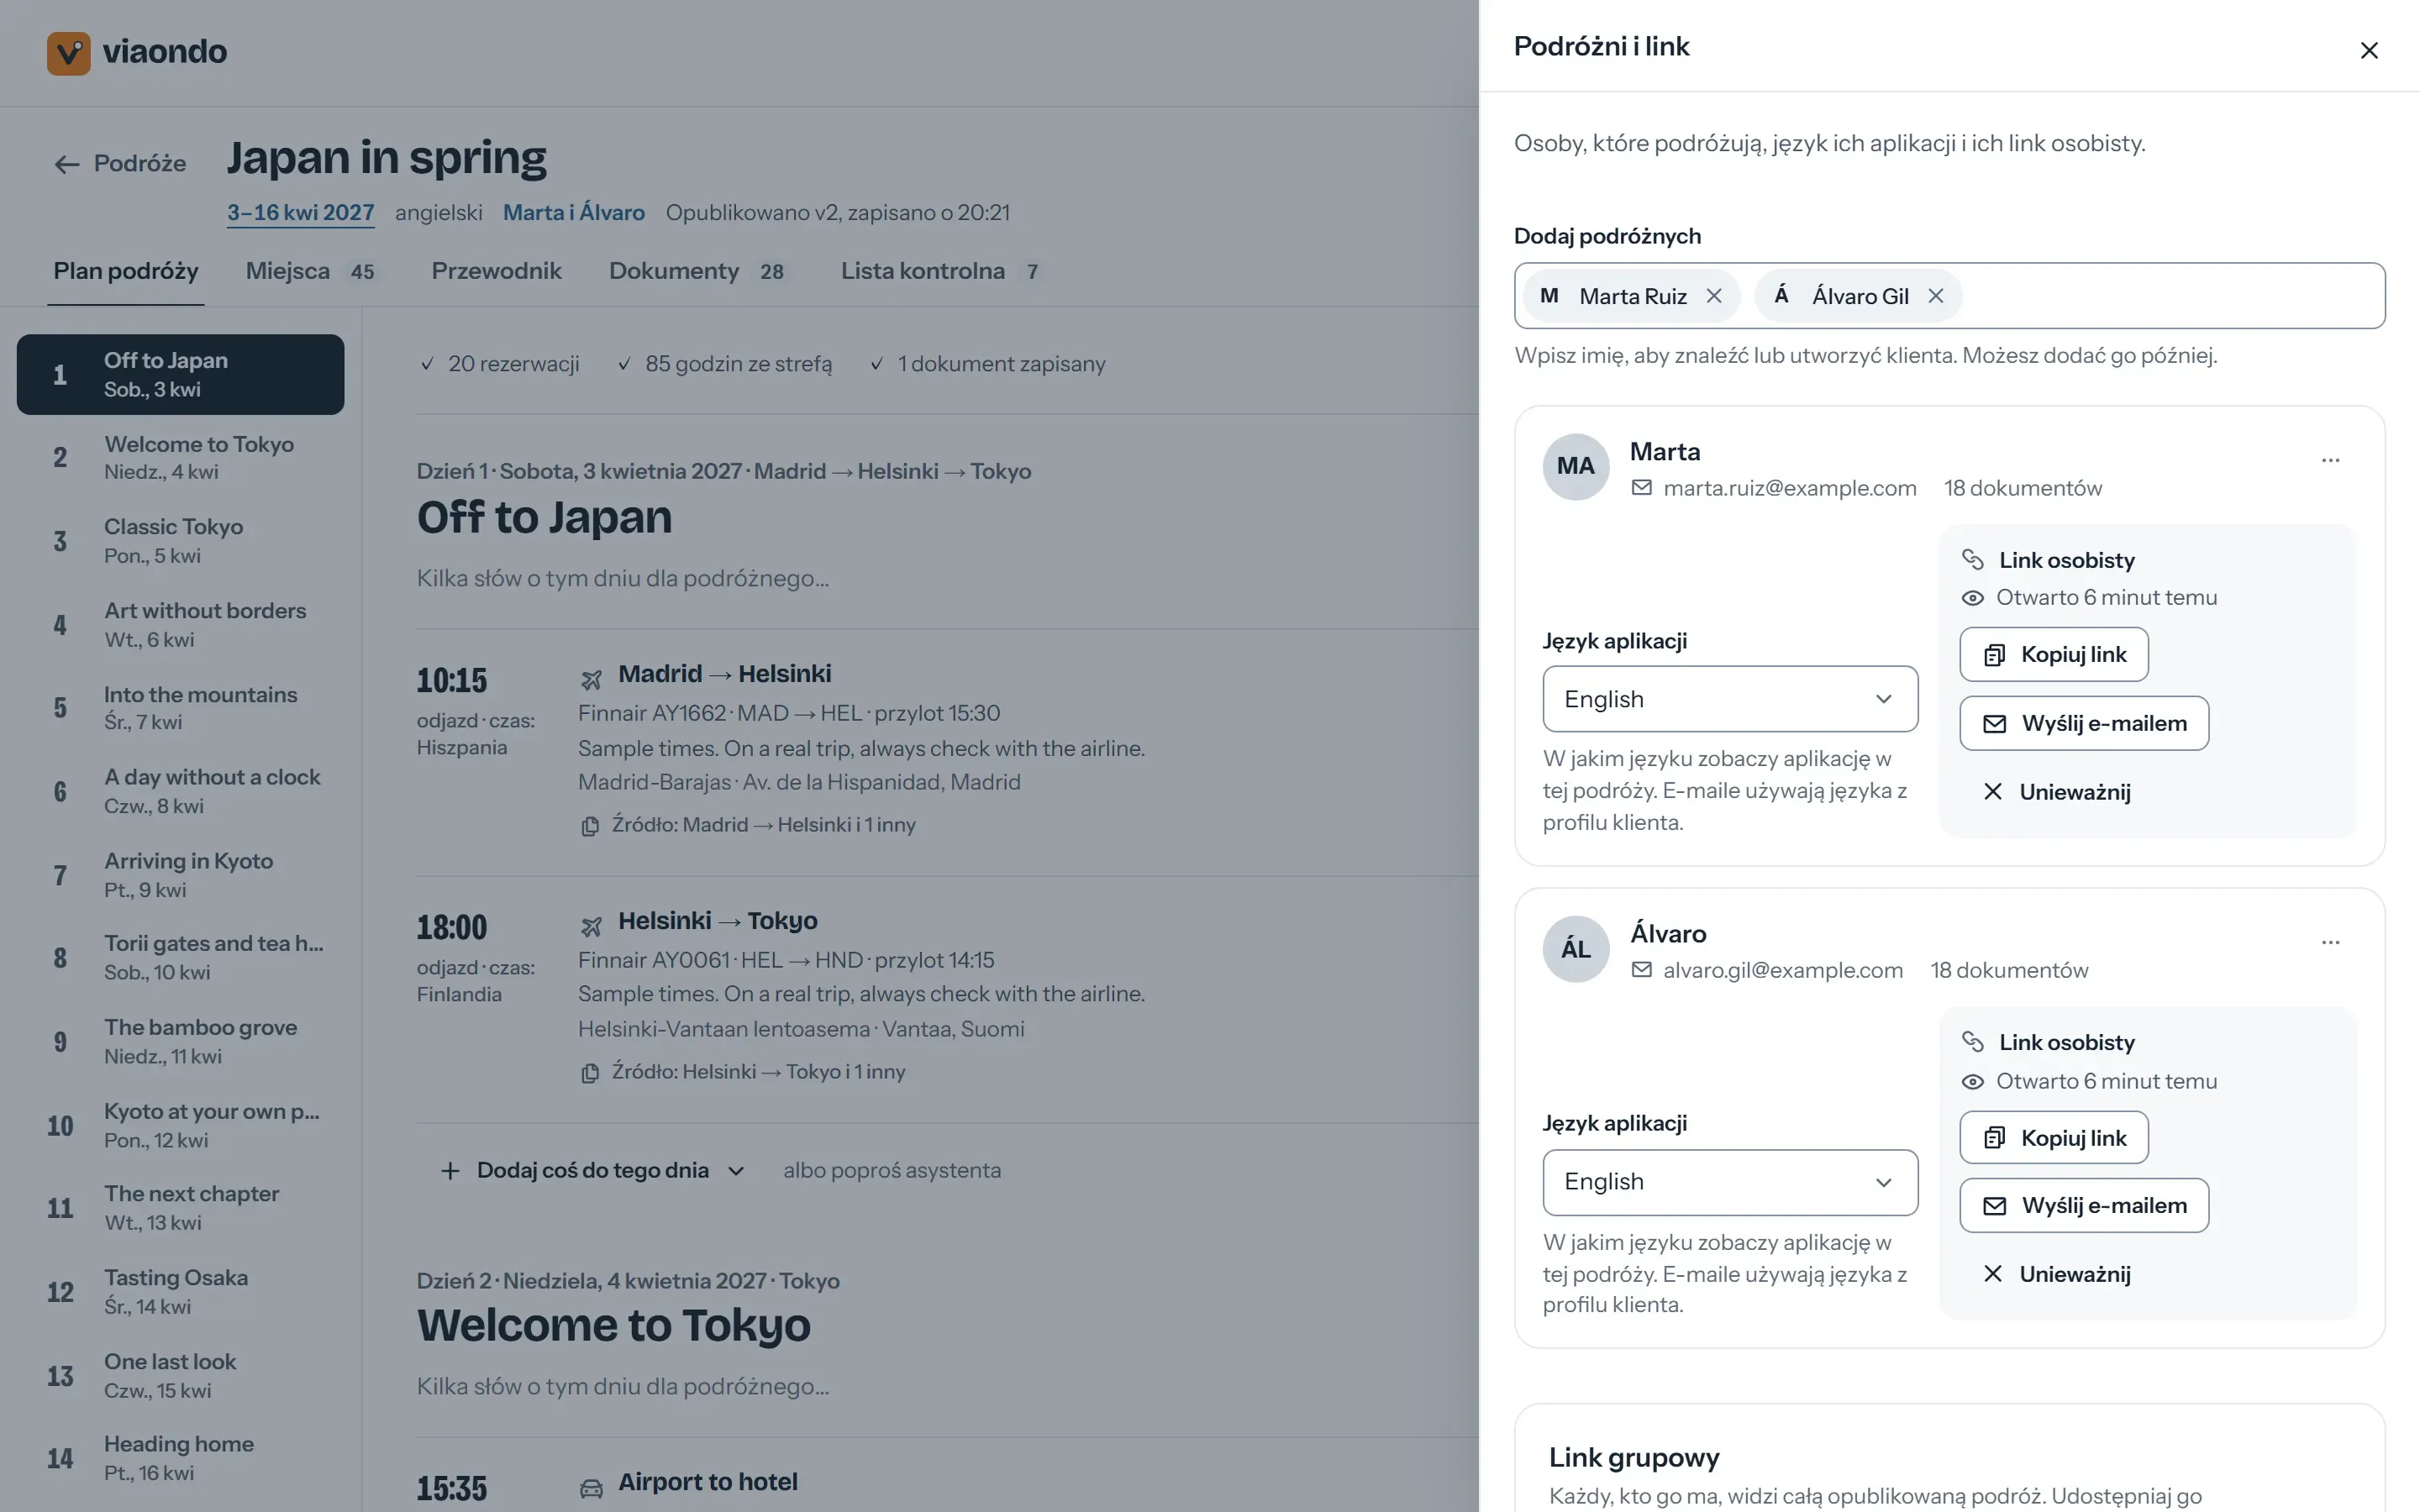
Task: Revoke Álvaro's personal link with Unieważnij
Action: [2056, 1274]
